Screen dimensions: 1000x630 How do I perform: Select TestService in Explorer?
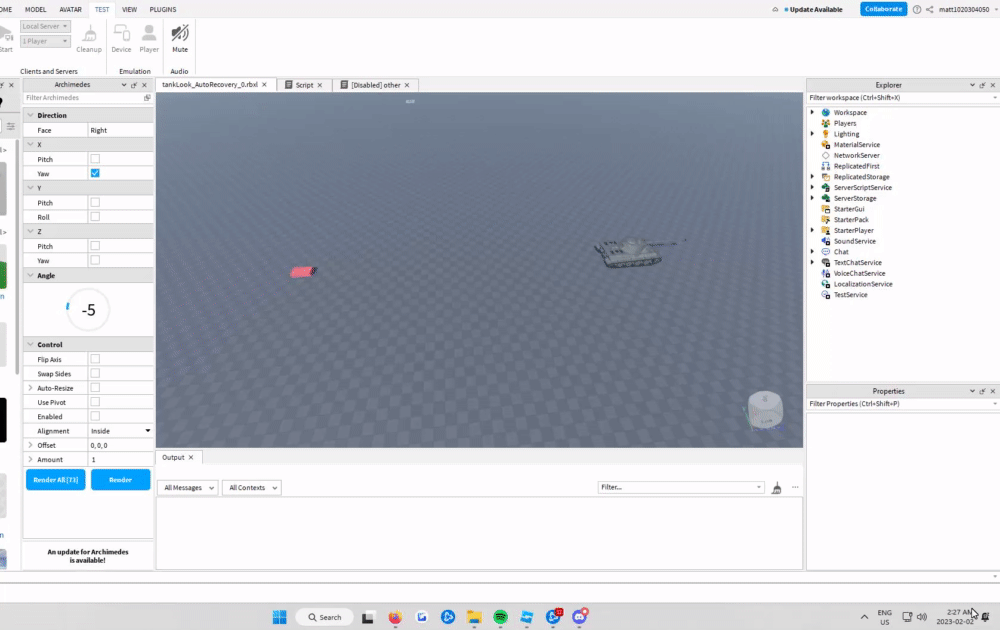[850, 295]
